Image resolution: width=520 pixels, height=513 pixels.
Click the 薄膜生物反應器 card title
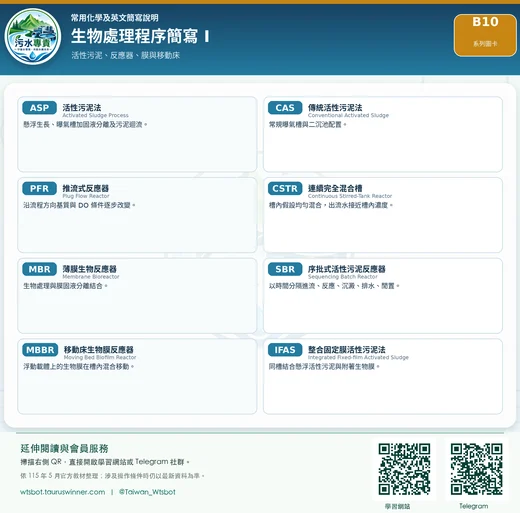(x=89, y=269)
